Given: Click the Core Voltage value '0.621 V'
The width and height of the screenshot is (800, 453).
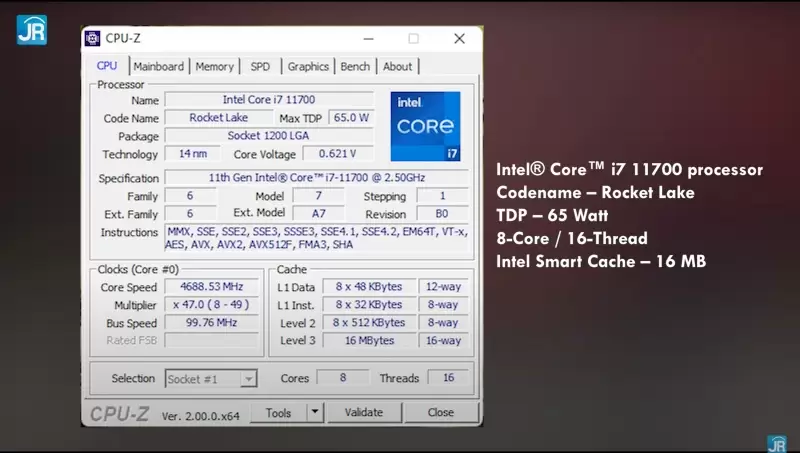Looking at the screenshot, I should [x=338, y=154].
